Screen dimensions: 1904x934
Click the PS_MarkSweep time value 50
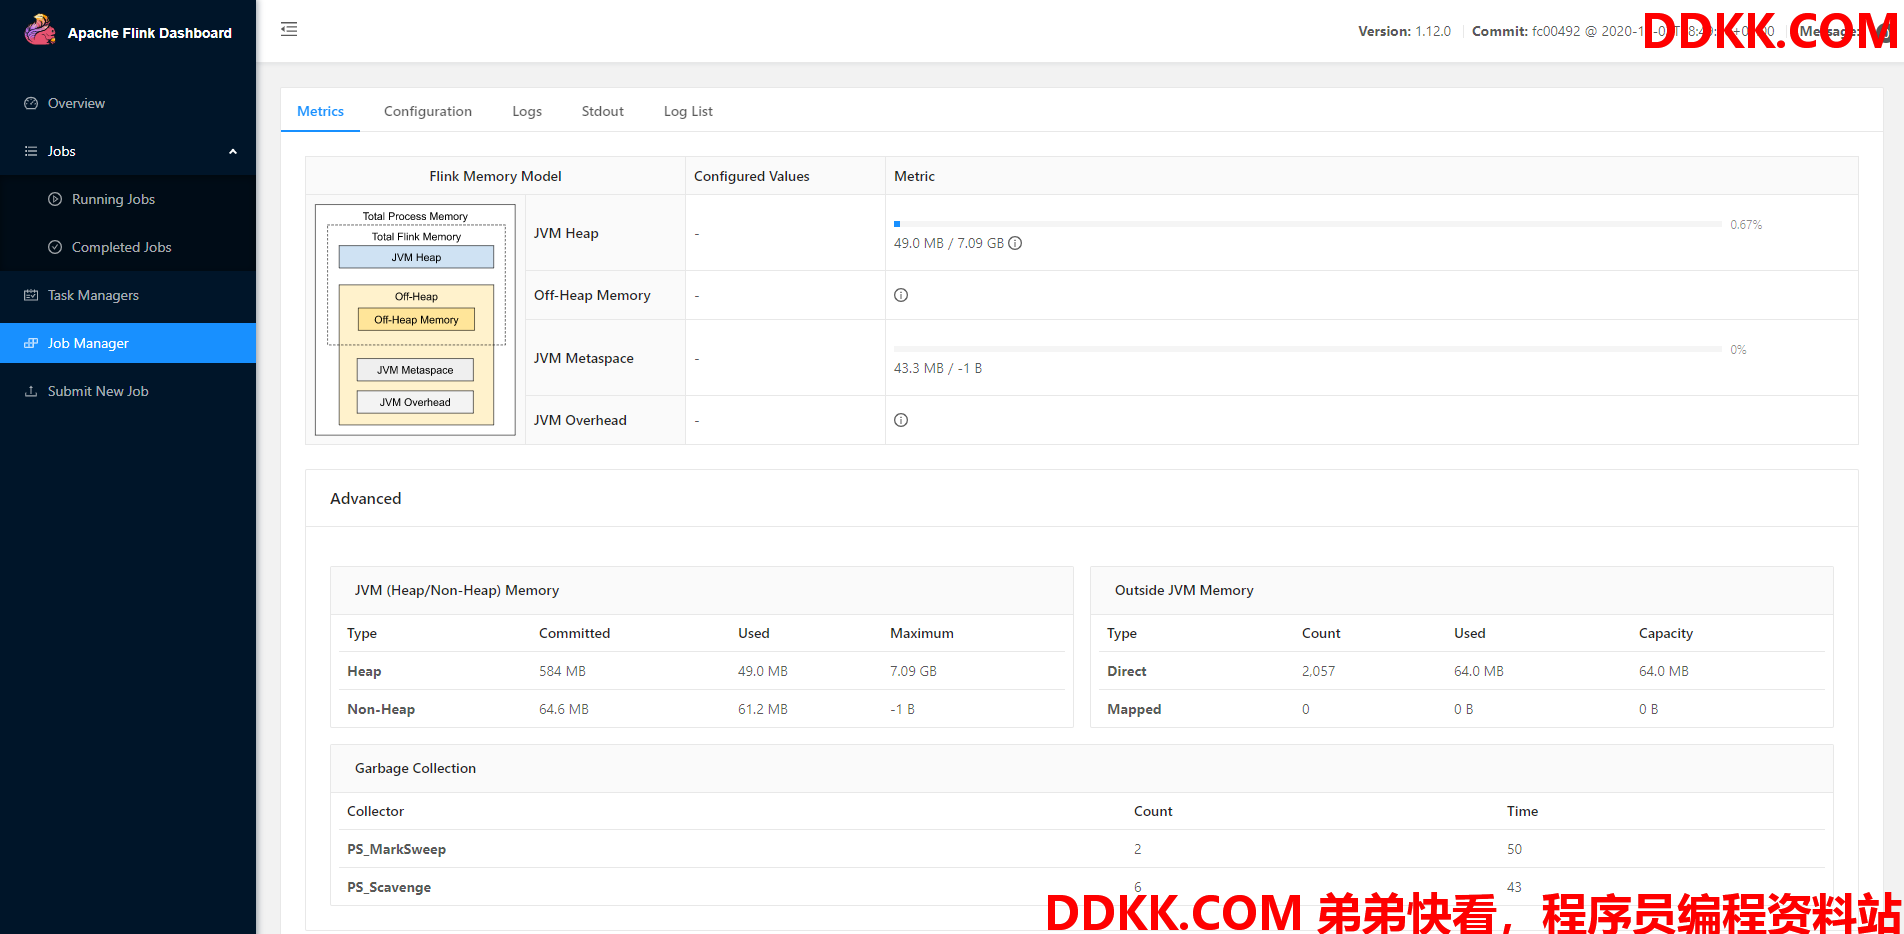(1514, 849)
